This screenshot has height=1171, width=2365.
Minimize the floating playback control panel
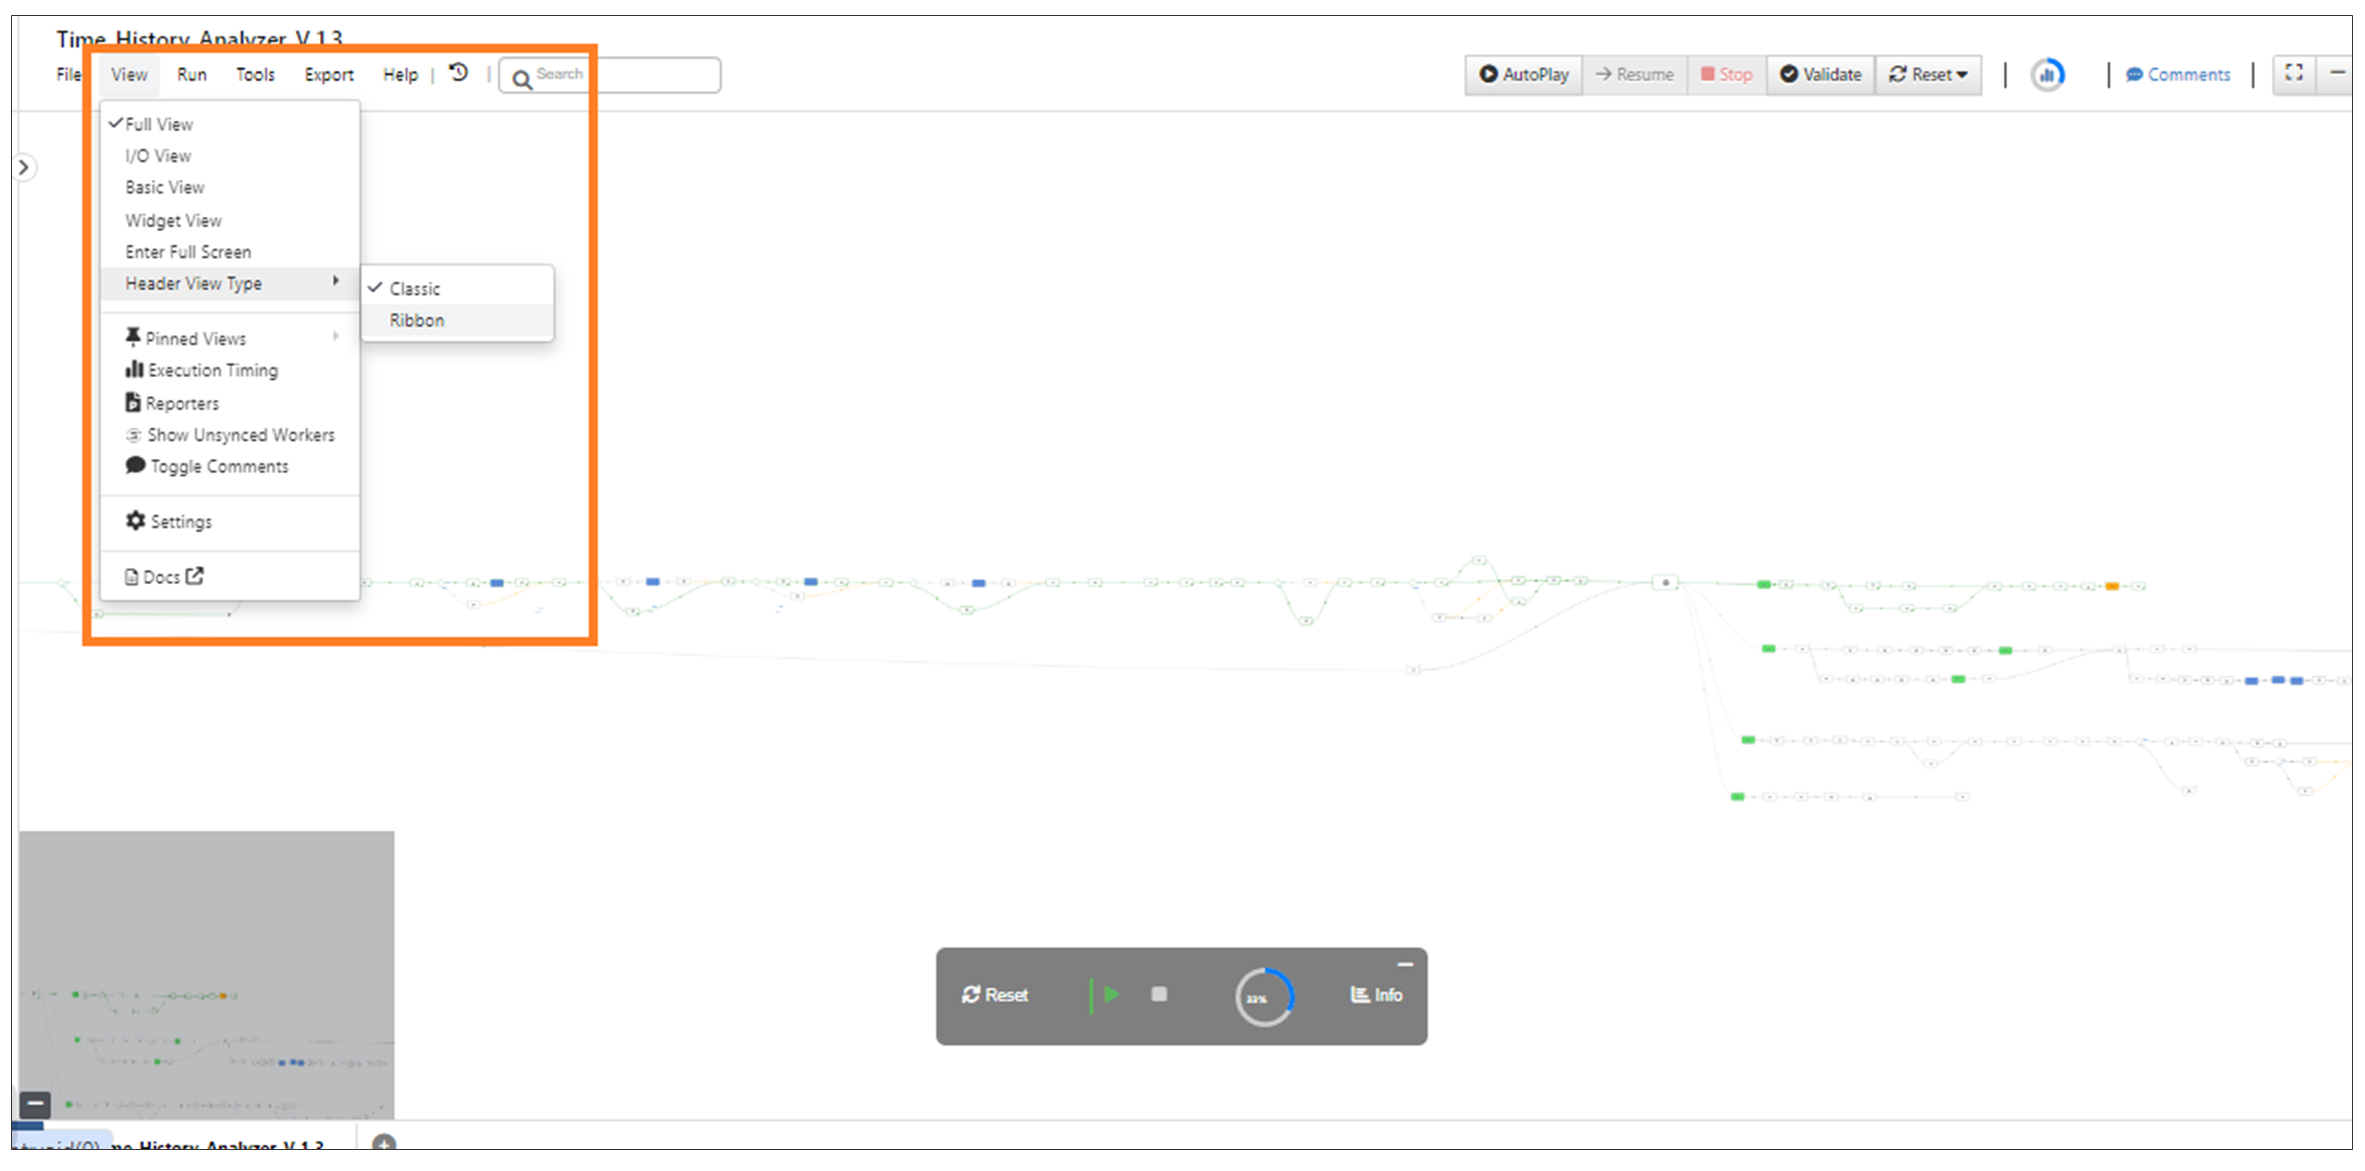tap(1404, 964)
